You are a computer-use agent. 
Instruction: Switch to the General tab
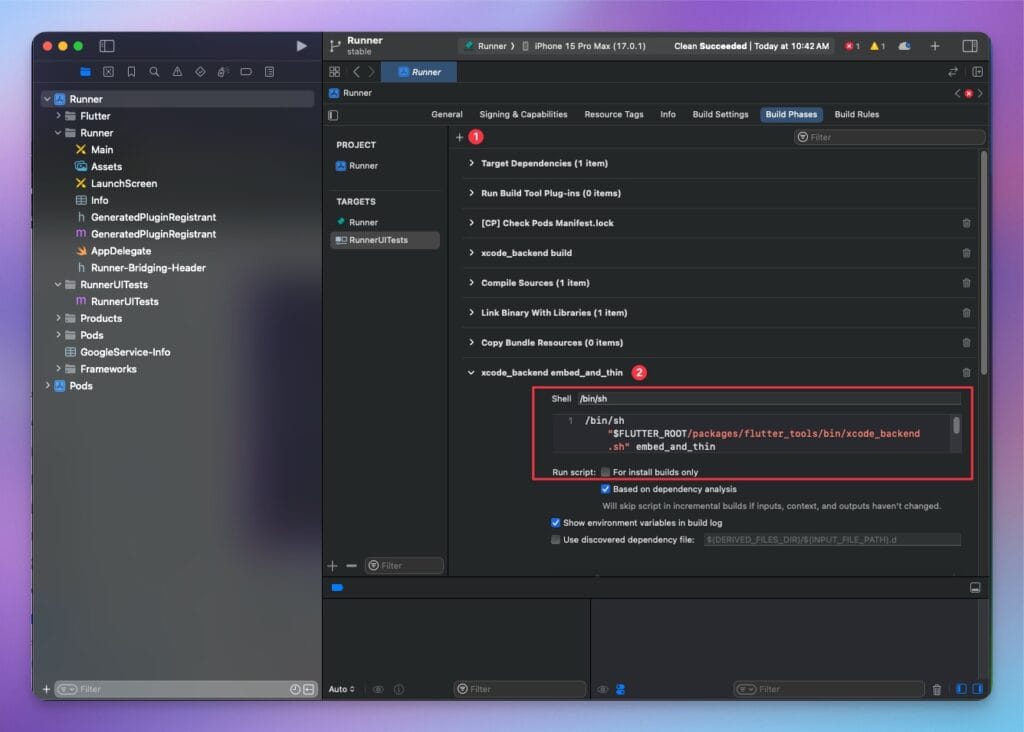click(x=447, y=114)
